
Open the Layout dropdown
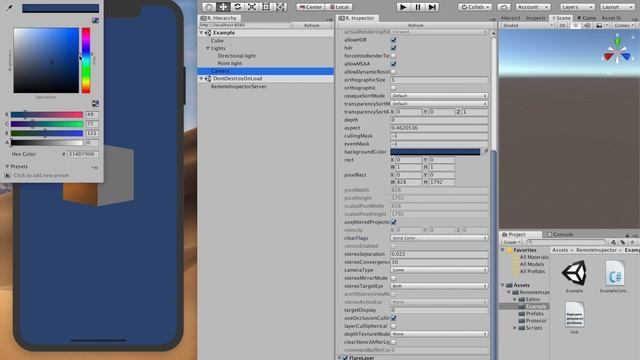pyautogui.click(x=616, y=7)
